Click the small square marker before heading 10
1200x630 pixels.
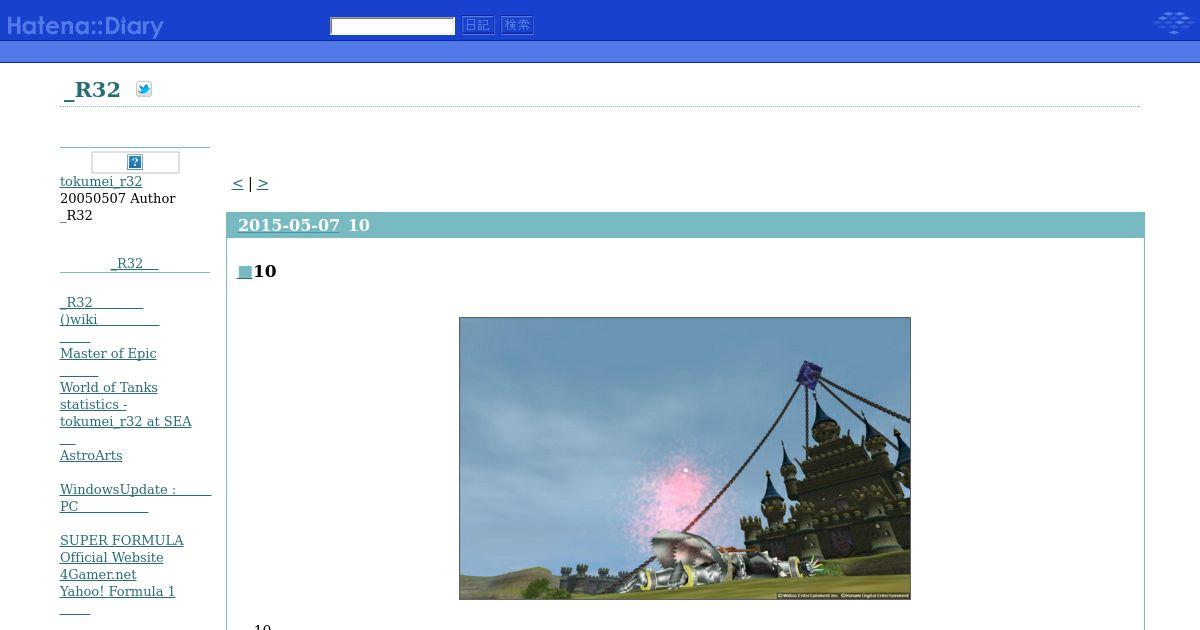(x=245, y=272)
